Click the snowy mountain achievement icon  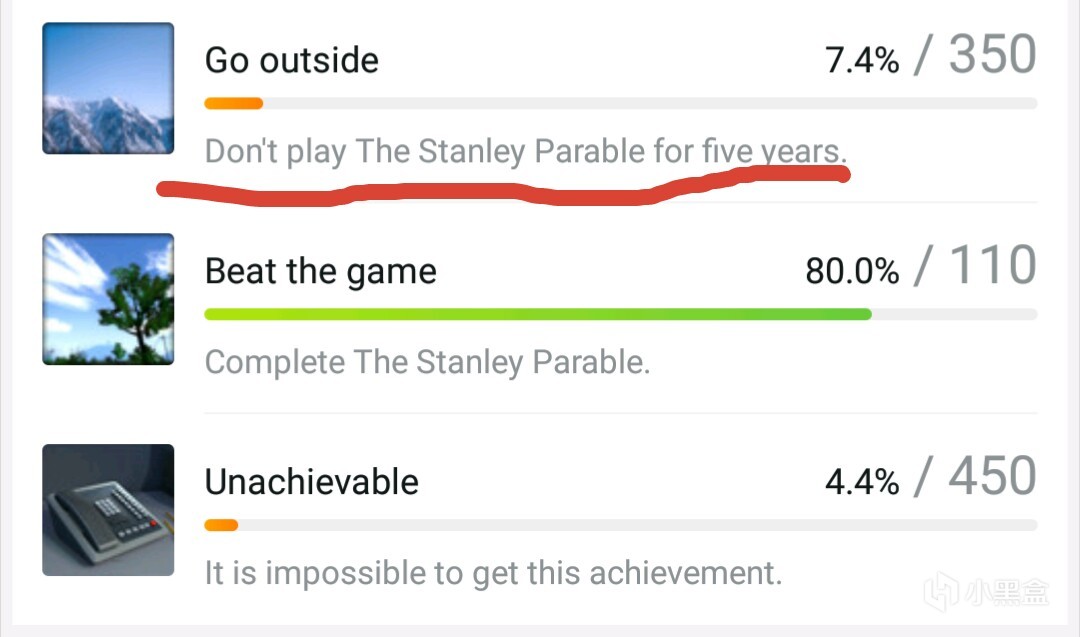click(x=108, y=89)
